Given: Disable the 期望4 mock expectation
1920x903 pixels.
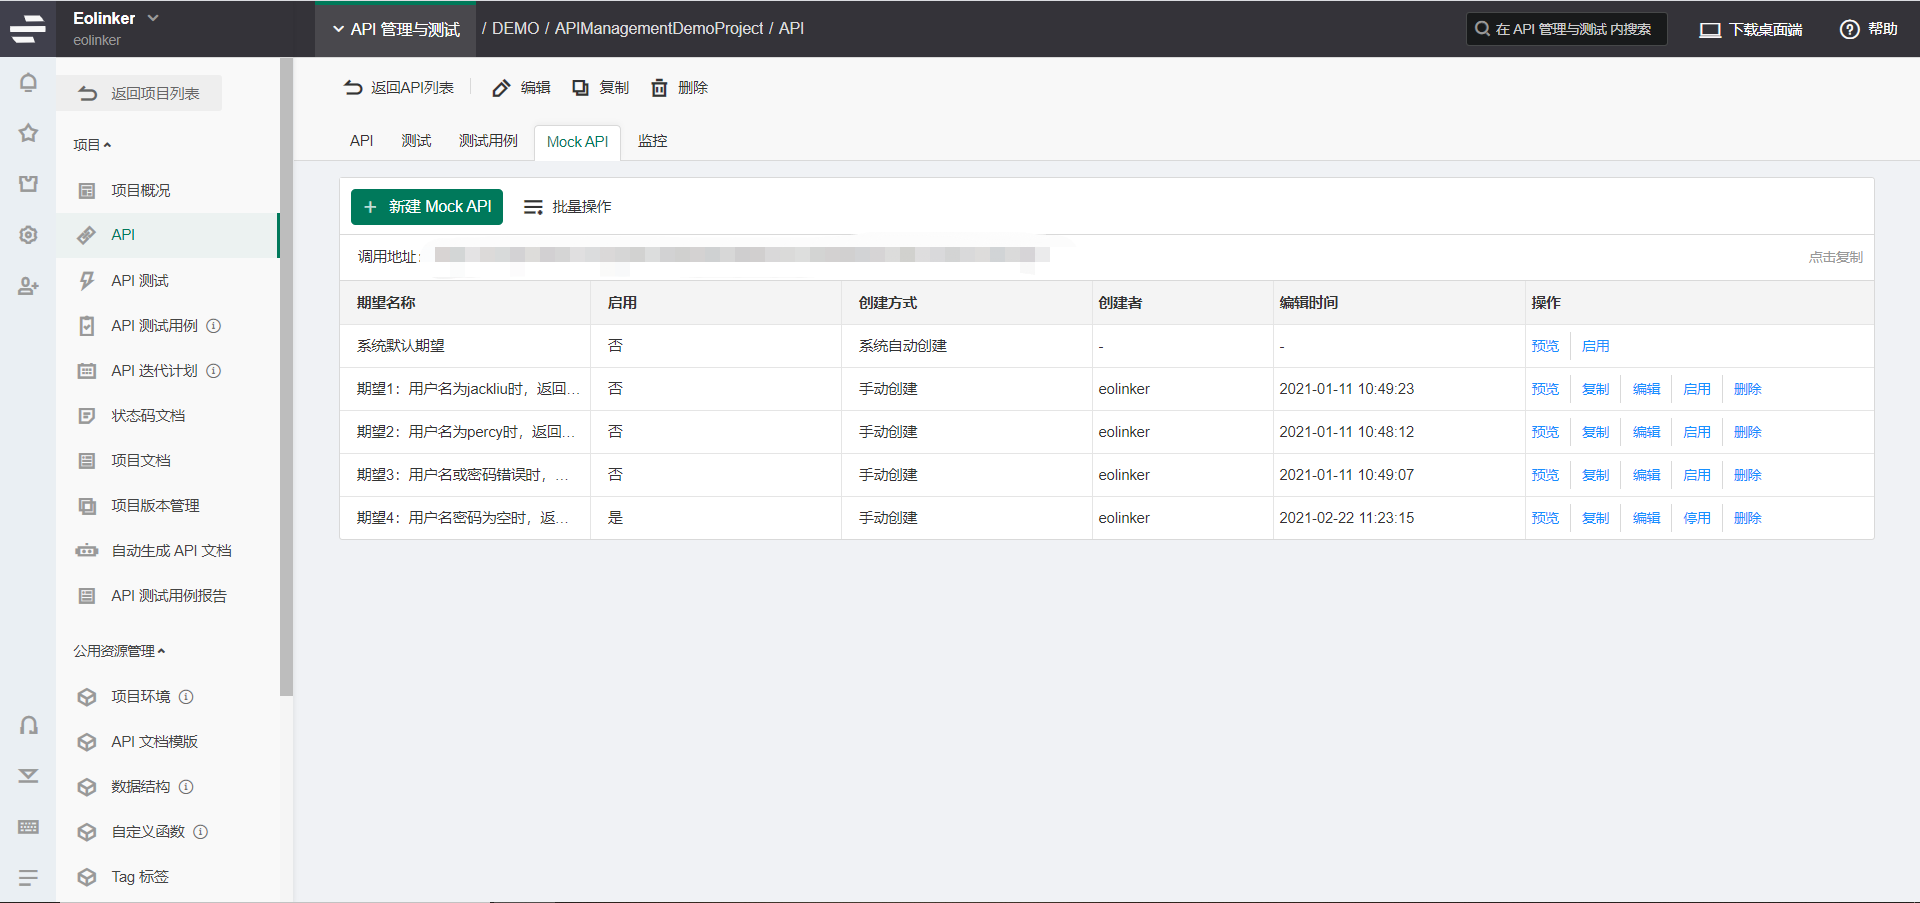Looking at the screenshot, I should pyautogui.click(x=1696, y=518).
